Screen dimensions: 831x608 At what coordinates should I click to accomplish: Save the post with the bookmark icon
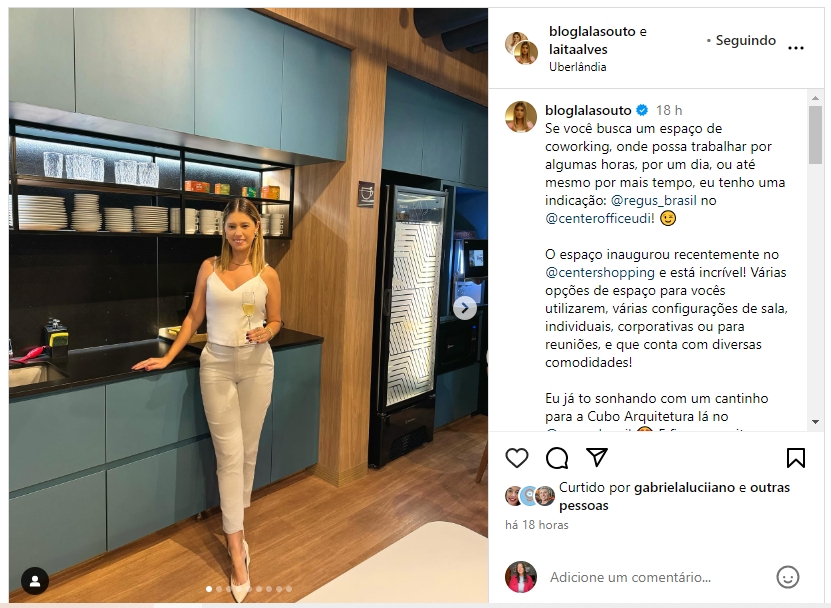[x=795, y=458]
